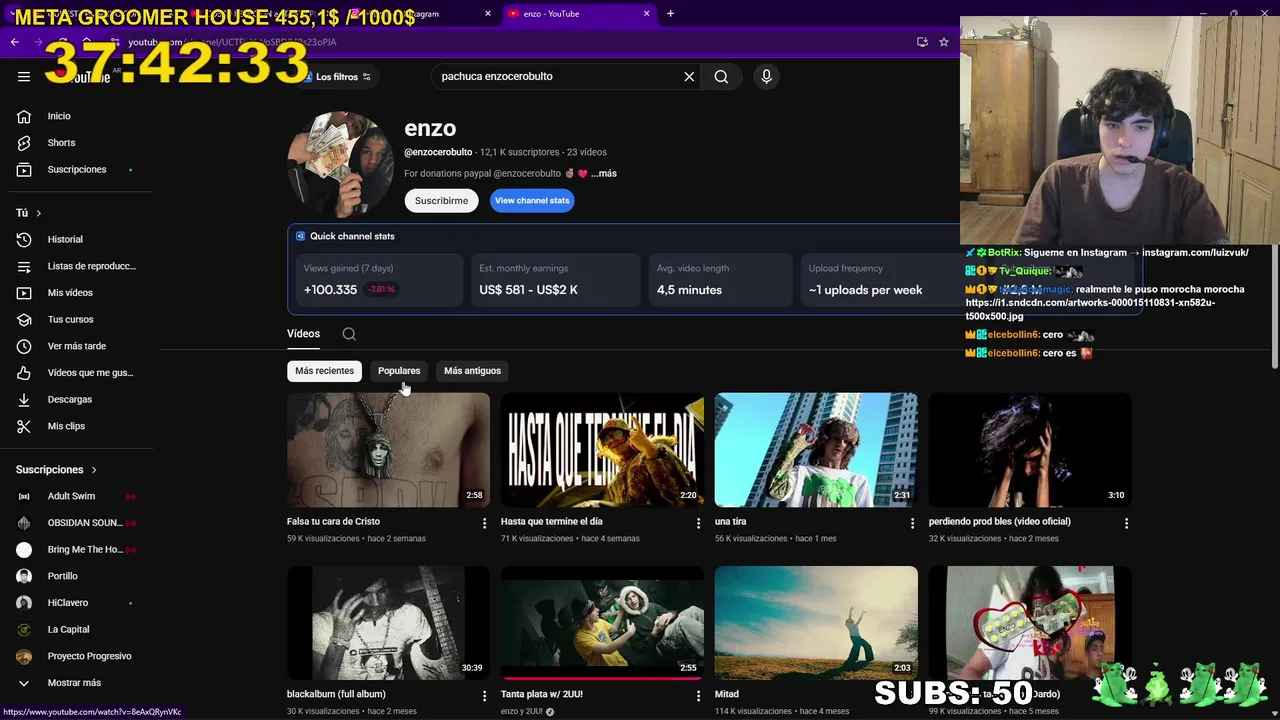Open options menu for Falsa tu cara de Cristo
1280x720 pixels.
pos(485,523)
